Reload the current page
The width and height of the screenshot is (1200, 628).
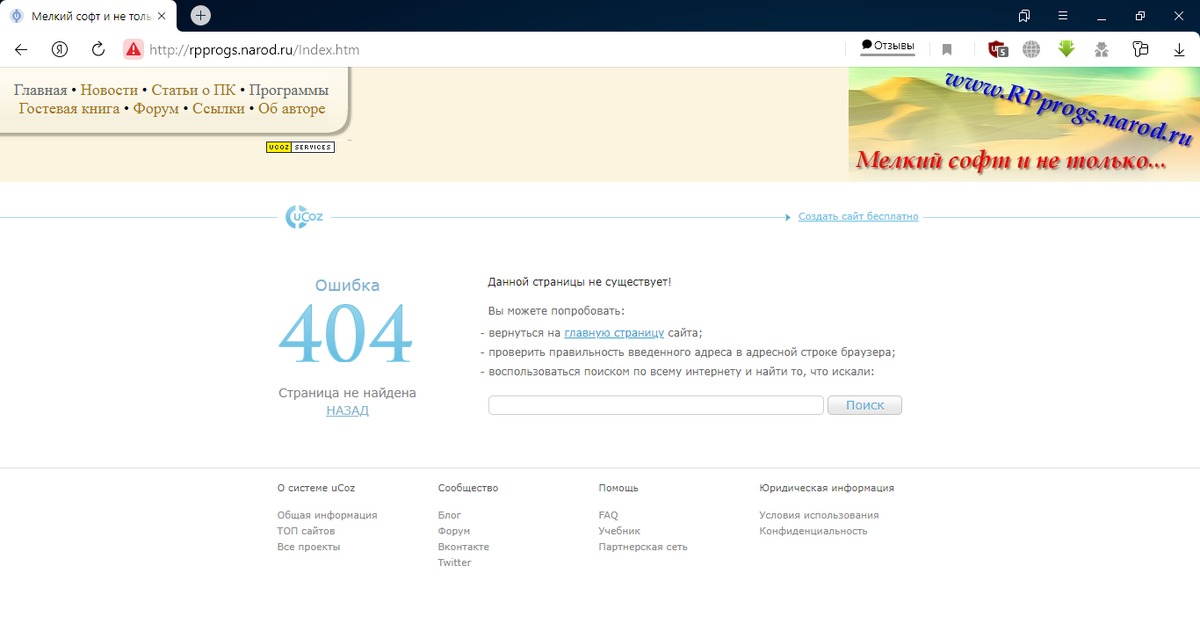(98, 49)
